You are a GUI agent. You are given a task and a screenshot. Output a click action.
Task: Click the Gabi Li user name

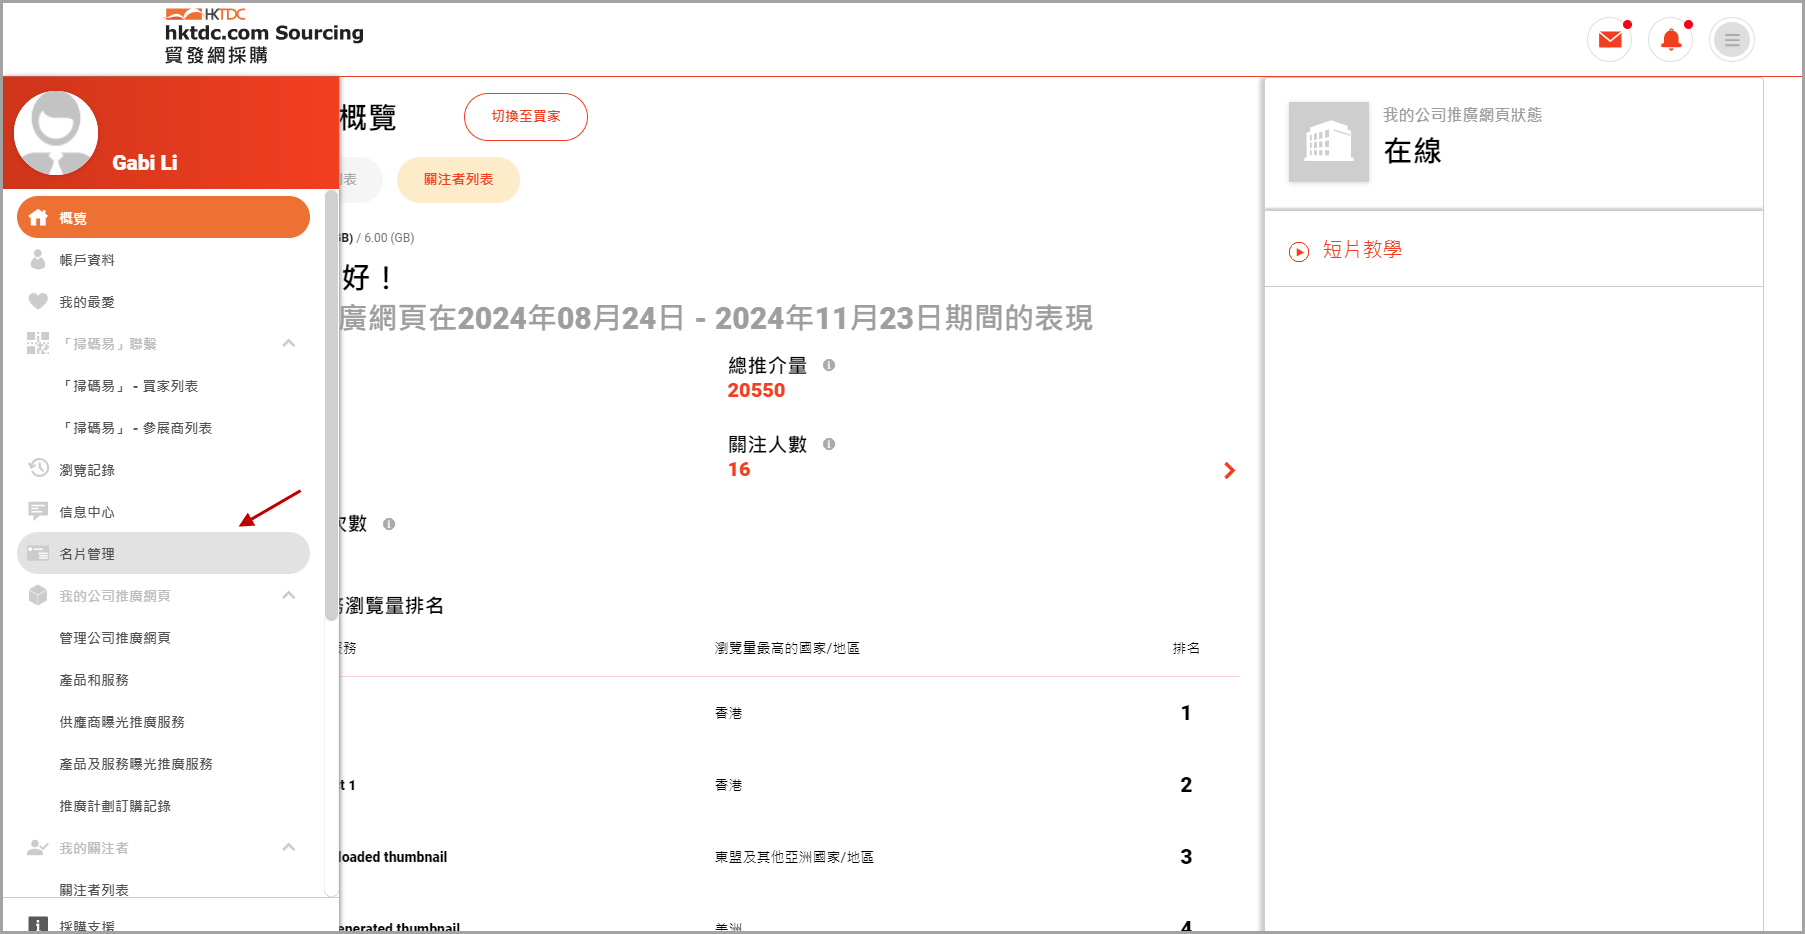pos(145,163)
